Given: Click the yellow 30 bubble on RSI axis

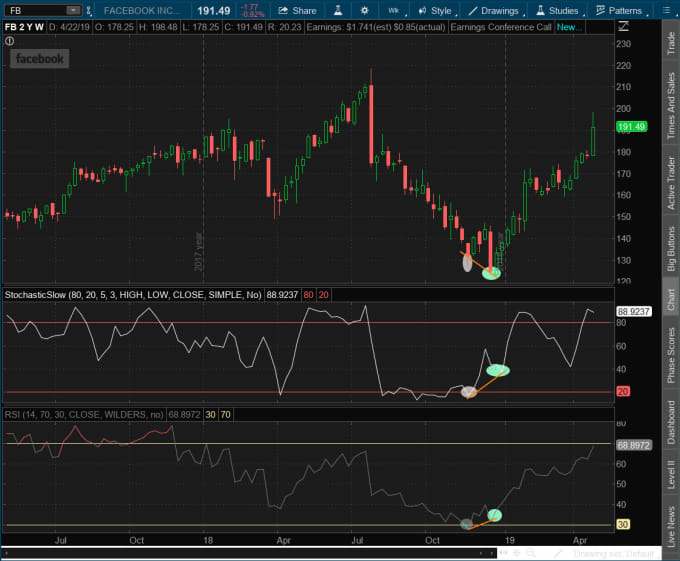Looking at the screenshot, I should pyautogui.click(x=623, y=525).
